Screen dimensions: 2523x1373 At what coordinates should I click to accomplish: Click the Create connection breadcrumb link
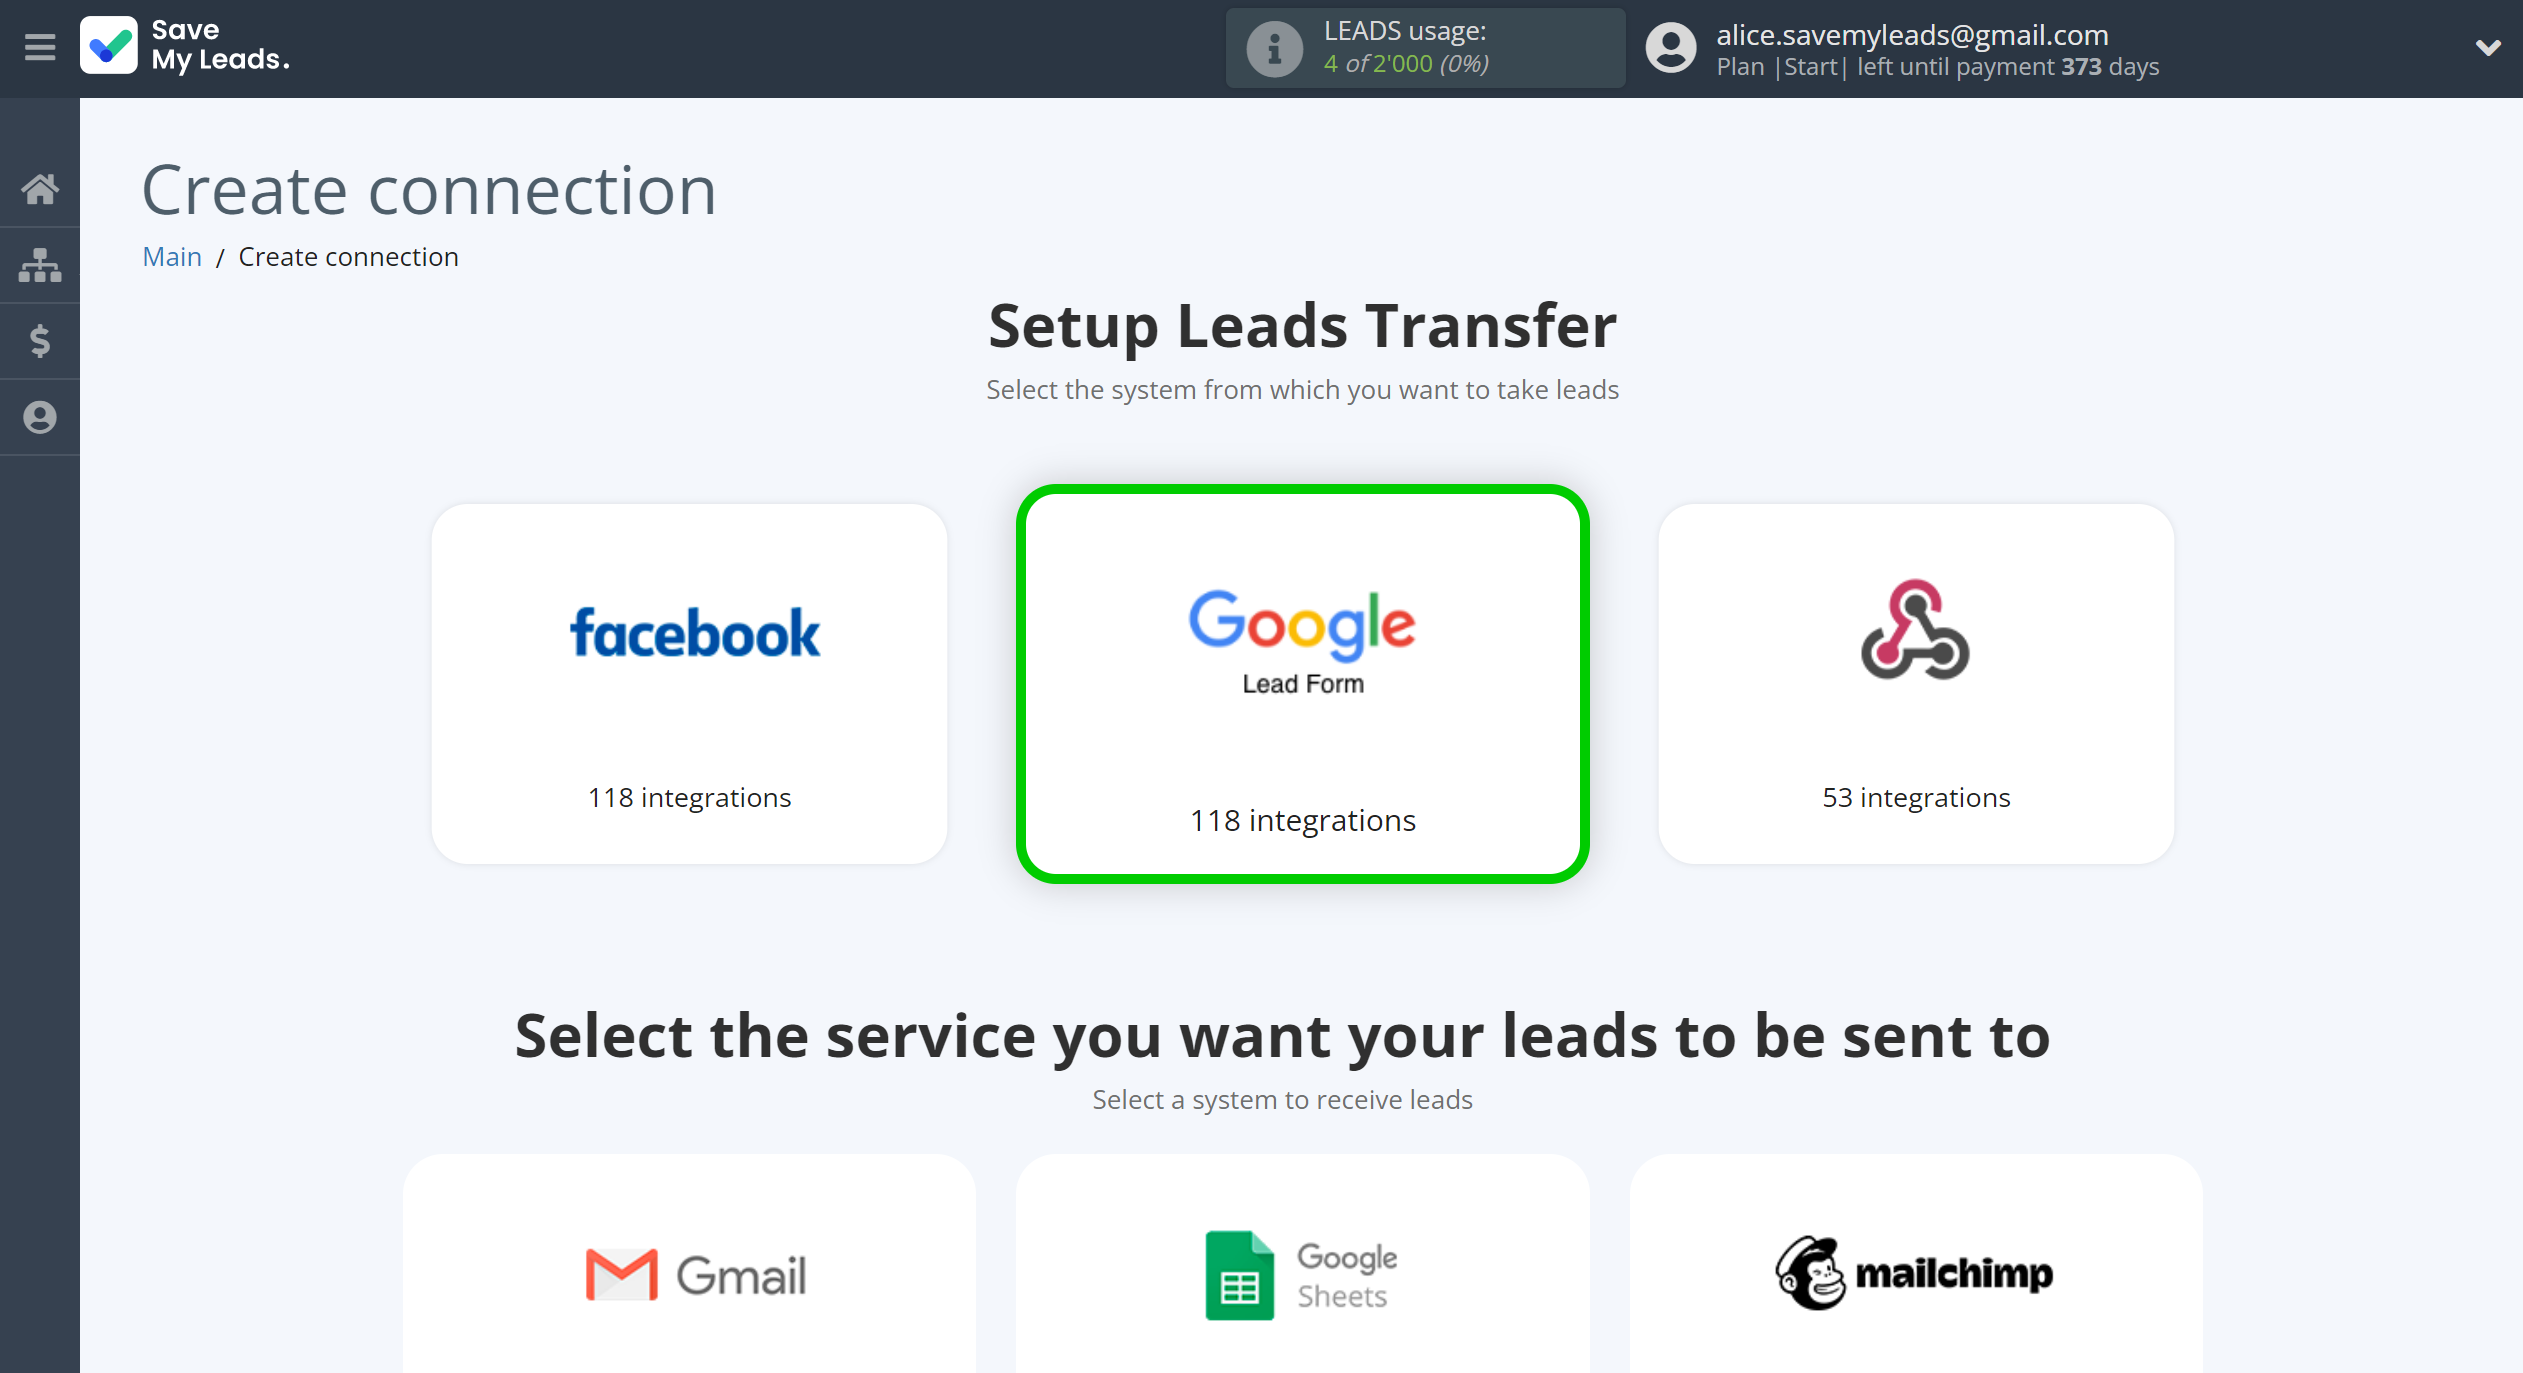coord(348,257)
